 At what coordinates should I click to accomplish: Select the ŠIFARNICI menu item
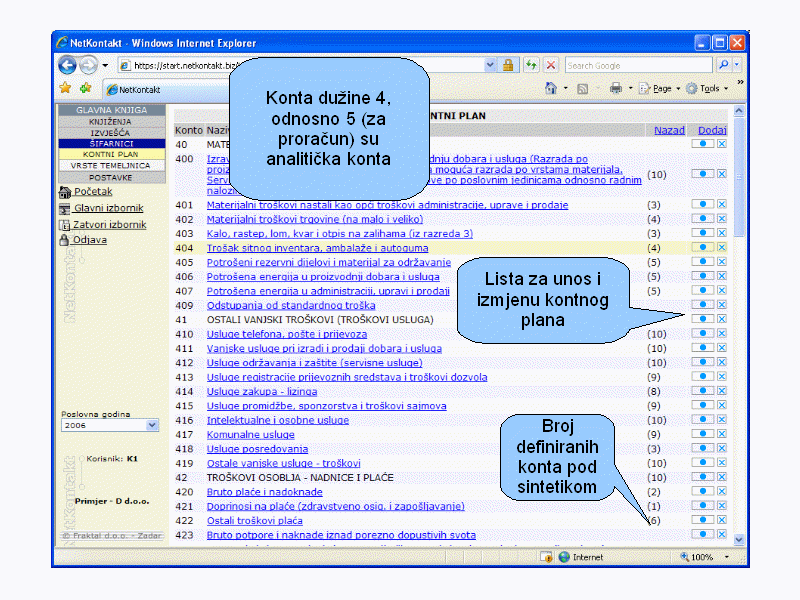(x=112, y=143)
